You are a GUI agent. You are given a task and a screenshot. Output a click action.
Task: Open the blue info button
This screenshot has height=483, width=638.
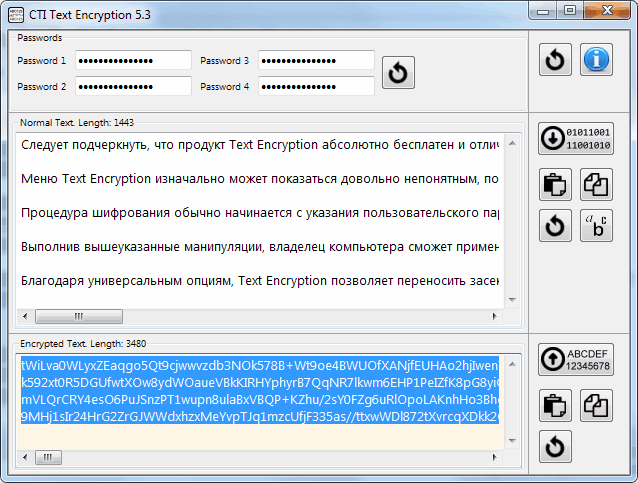pos(596,60)
